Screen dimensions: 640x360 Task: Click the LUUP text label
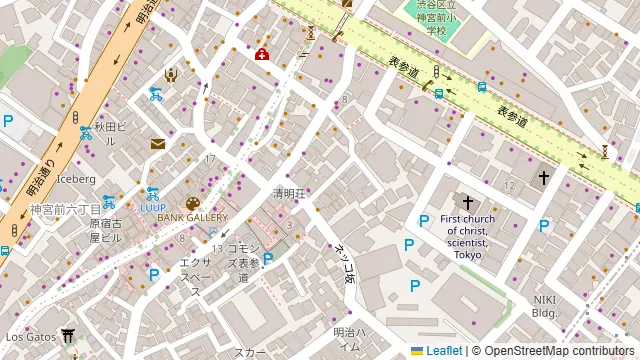153,208
